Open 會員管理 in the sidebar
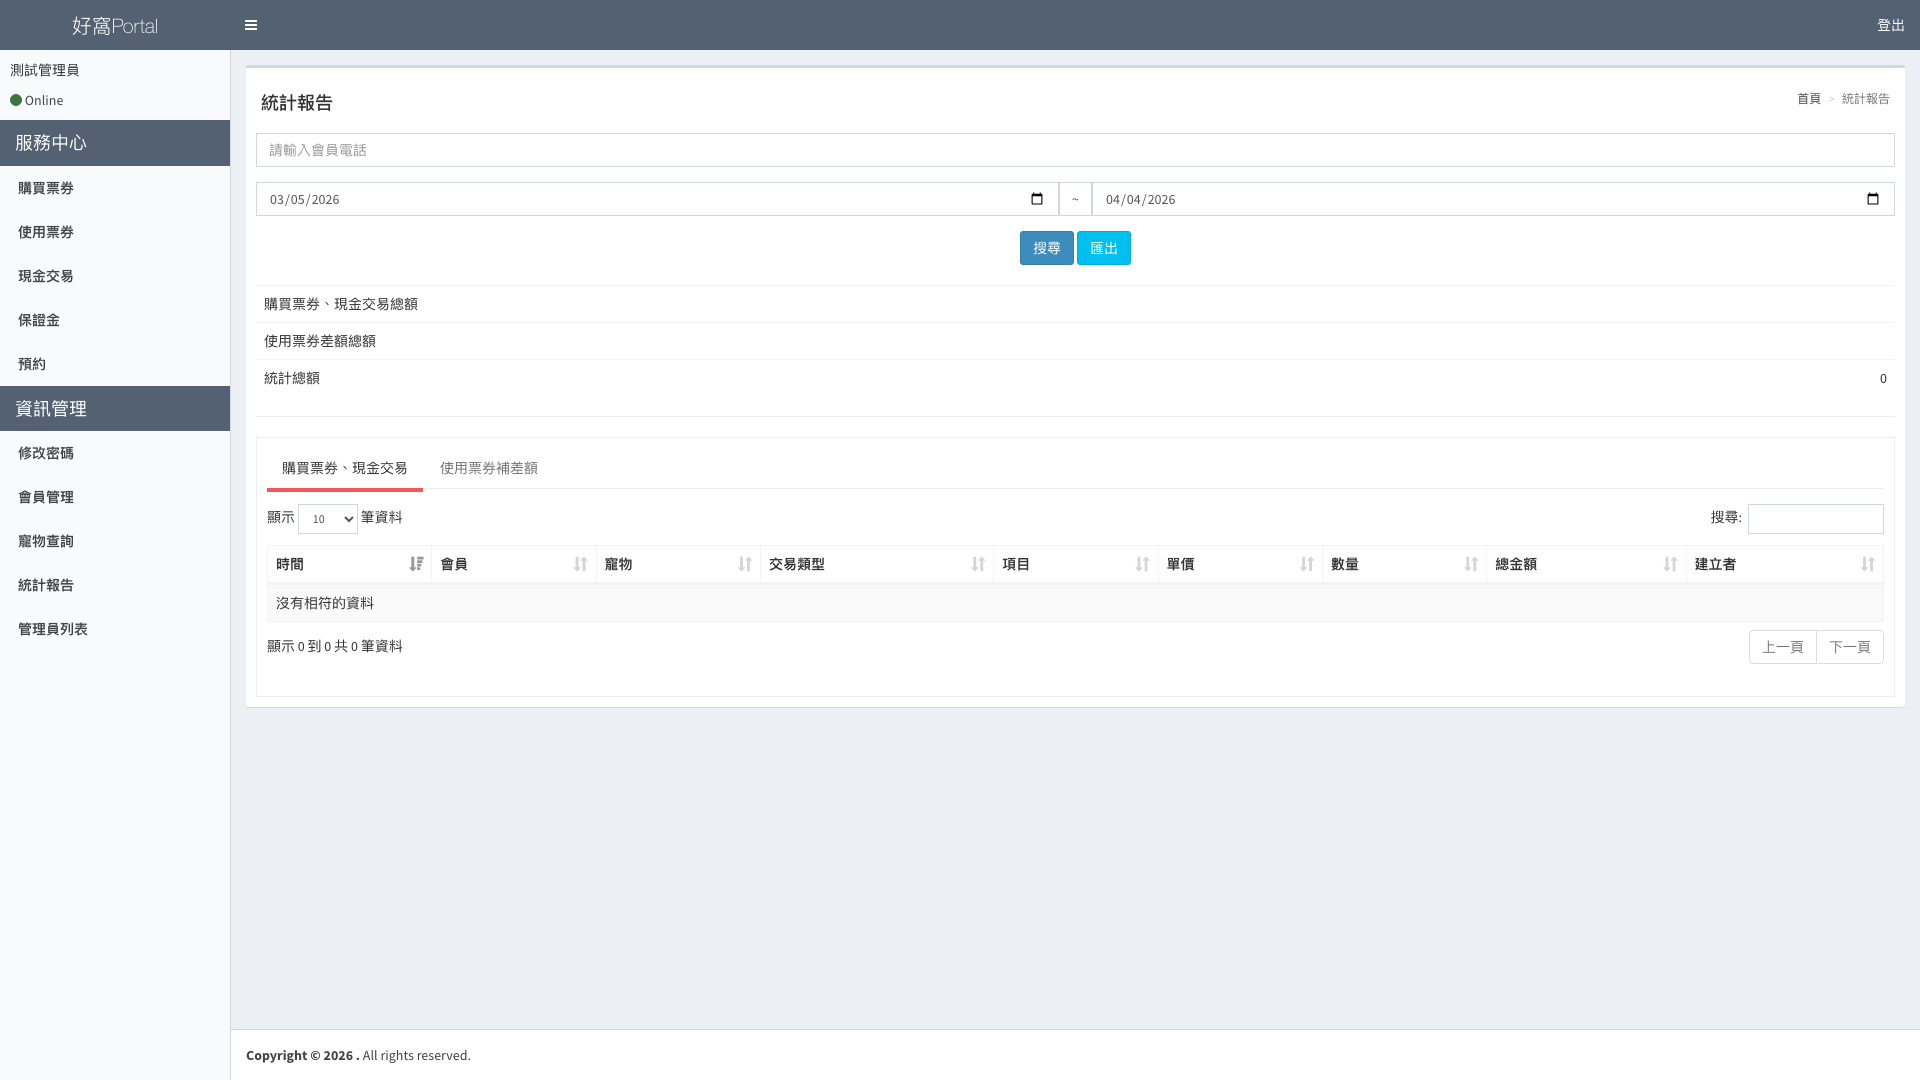This screenshot has height=1080, width=1920. point(46,497)
